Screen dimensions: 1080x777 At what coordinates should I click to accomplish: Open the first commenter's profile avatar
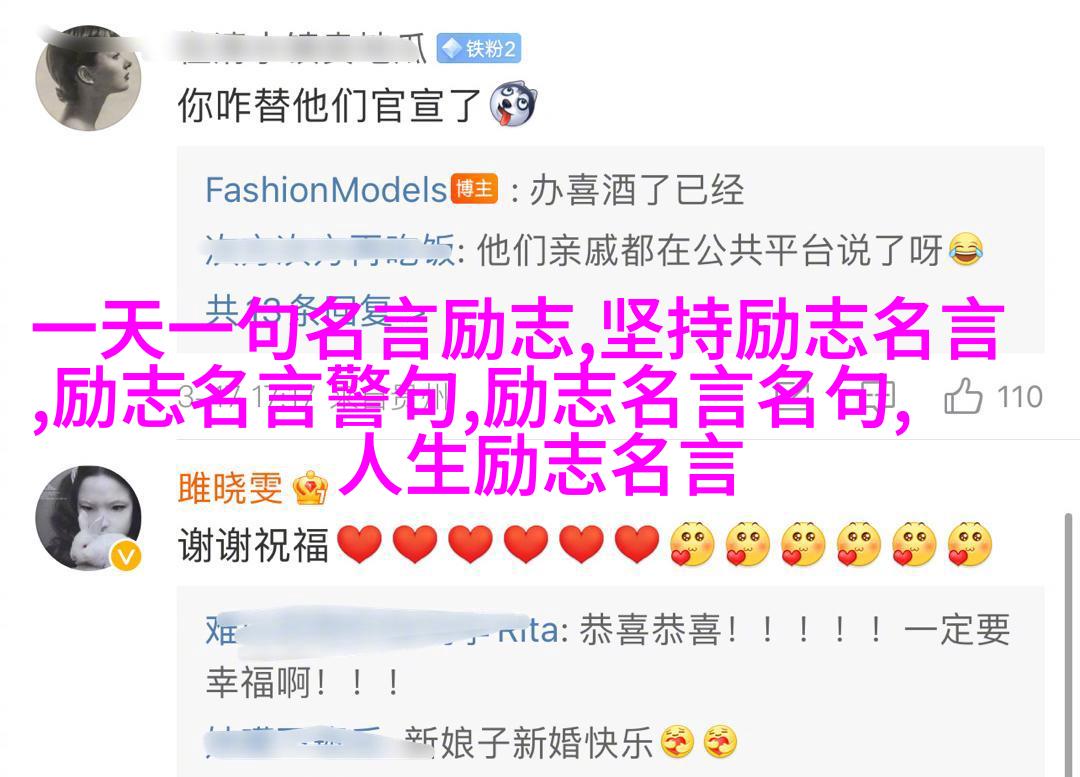pos(87,78)
